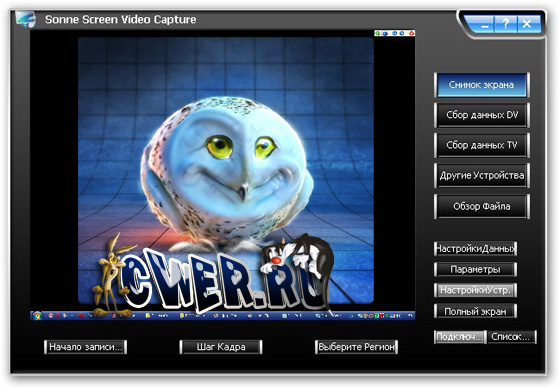Image resolution: width=560 pixels, height=389 pixels.
Task: Start recording with Начало записи...
Action: click(85, 346)
